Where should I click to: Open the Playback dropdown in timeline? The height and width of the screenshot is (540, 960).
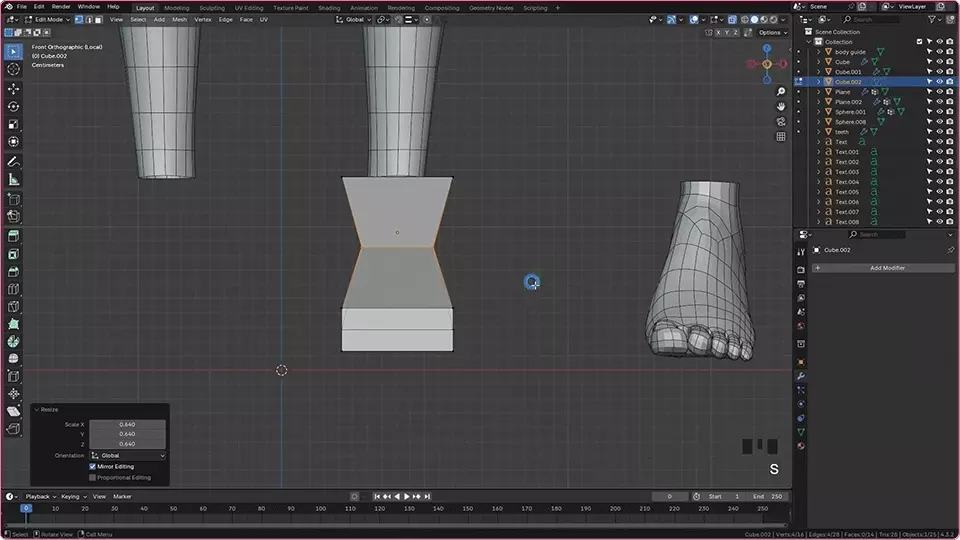41,497
